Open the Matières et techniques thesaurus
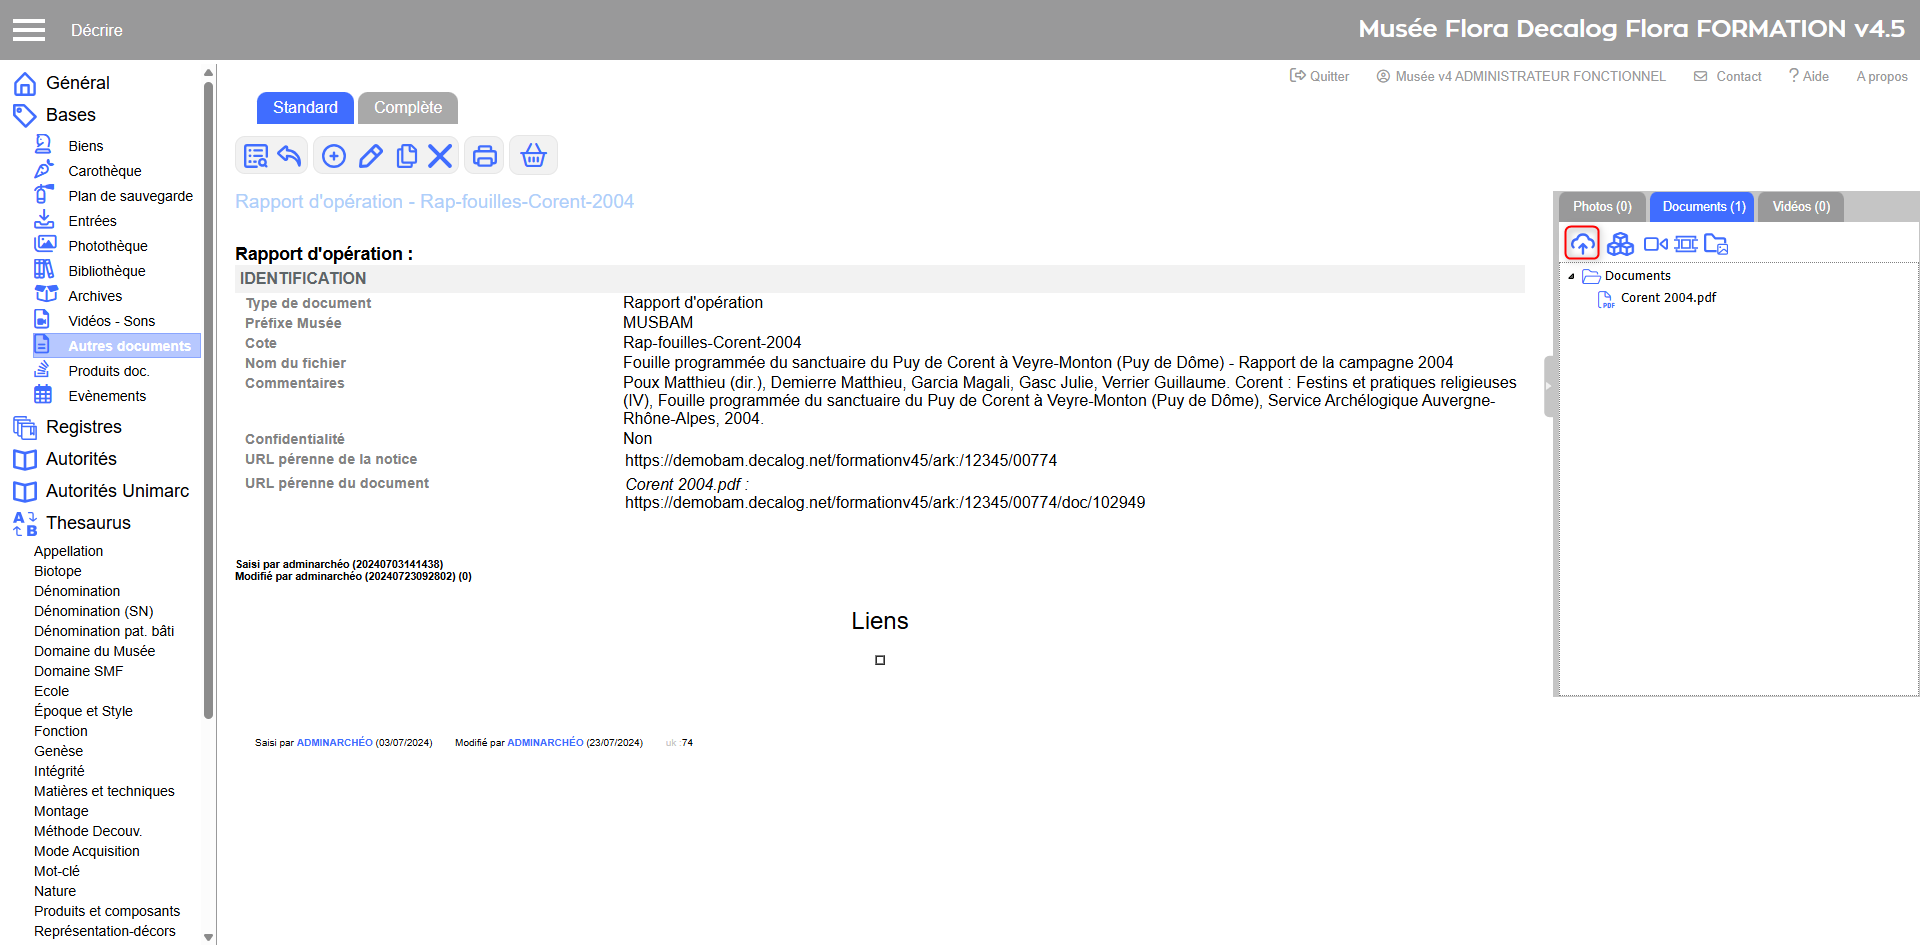Viewport: 1920px width, 945px height. [x=104, y=791]
